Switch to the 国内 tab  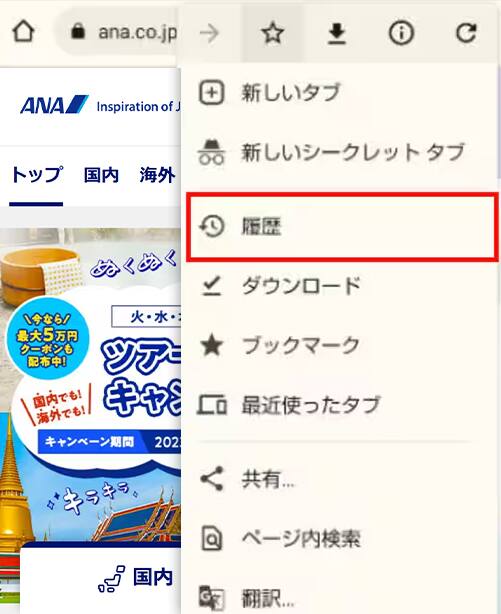click(x=101, y=175)
